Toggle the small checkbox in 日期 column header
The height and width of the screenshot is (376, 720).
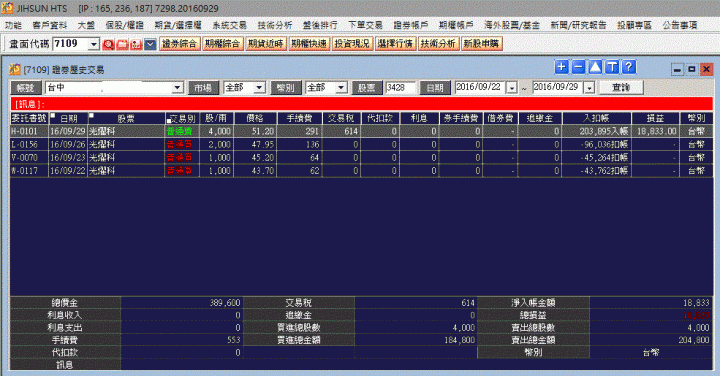click(x=53, y=115)
